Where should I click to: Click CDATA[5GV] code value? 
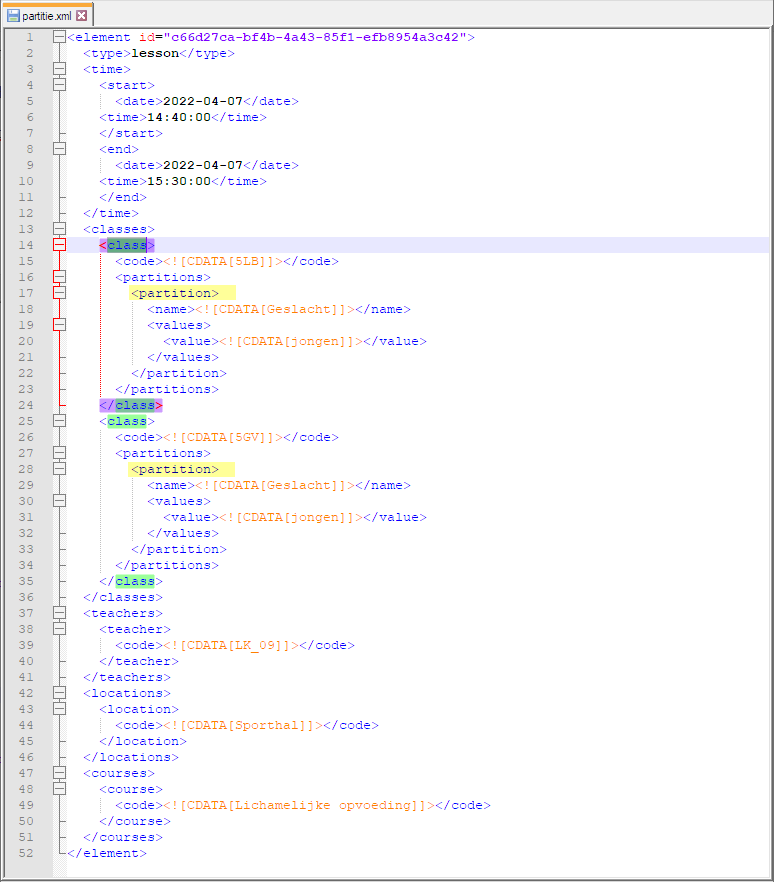(223, 437)
